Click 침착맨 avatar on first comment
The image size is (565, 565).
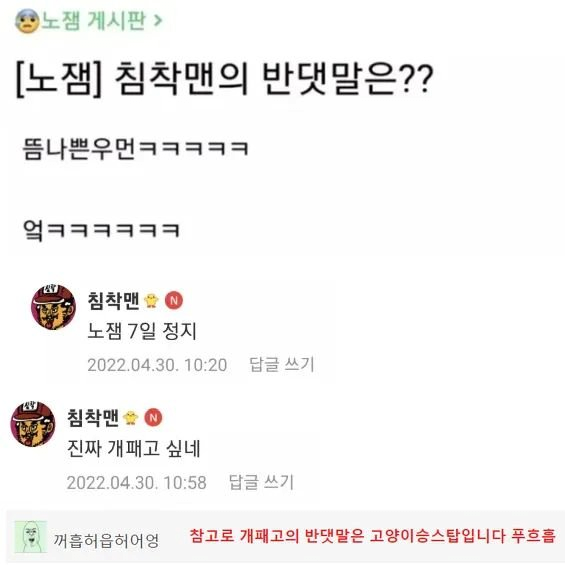tap(53, 307)
